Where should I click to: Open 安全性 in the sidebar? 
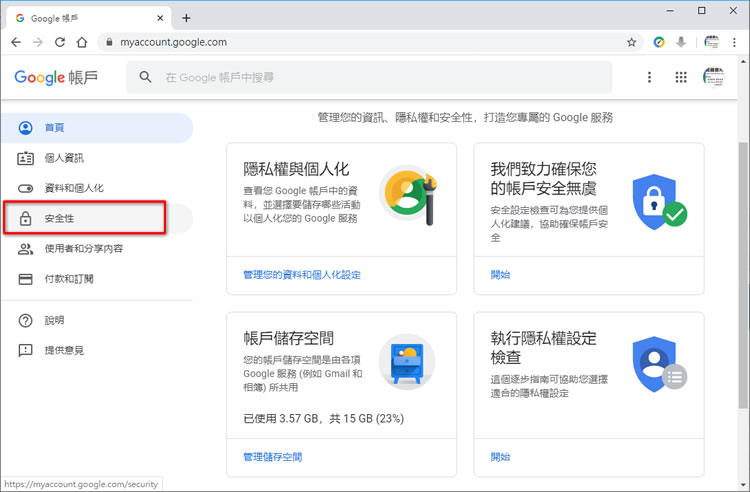[97, 219]
